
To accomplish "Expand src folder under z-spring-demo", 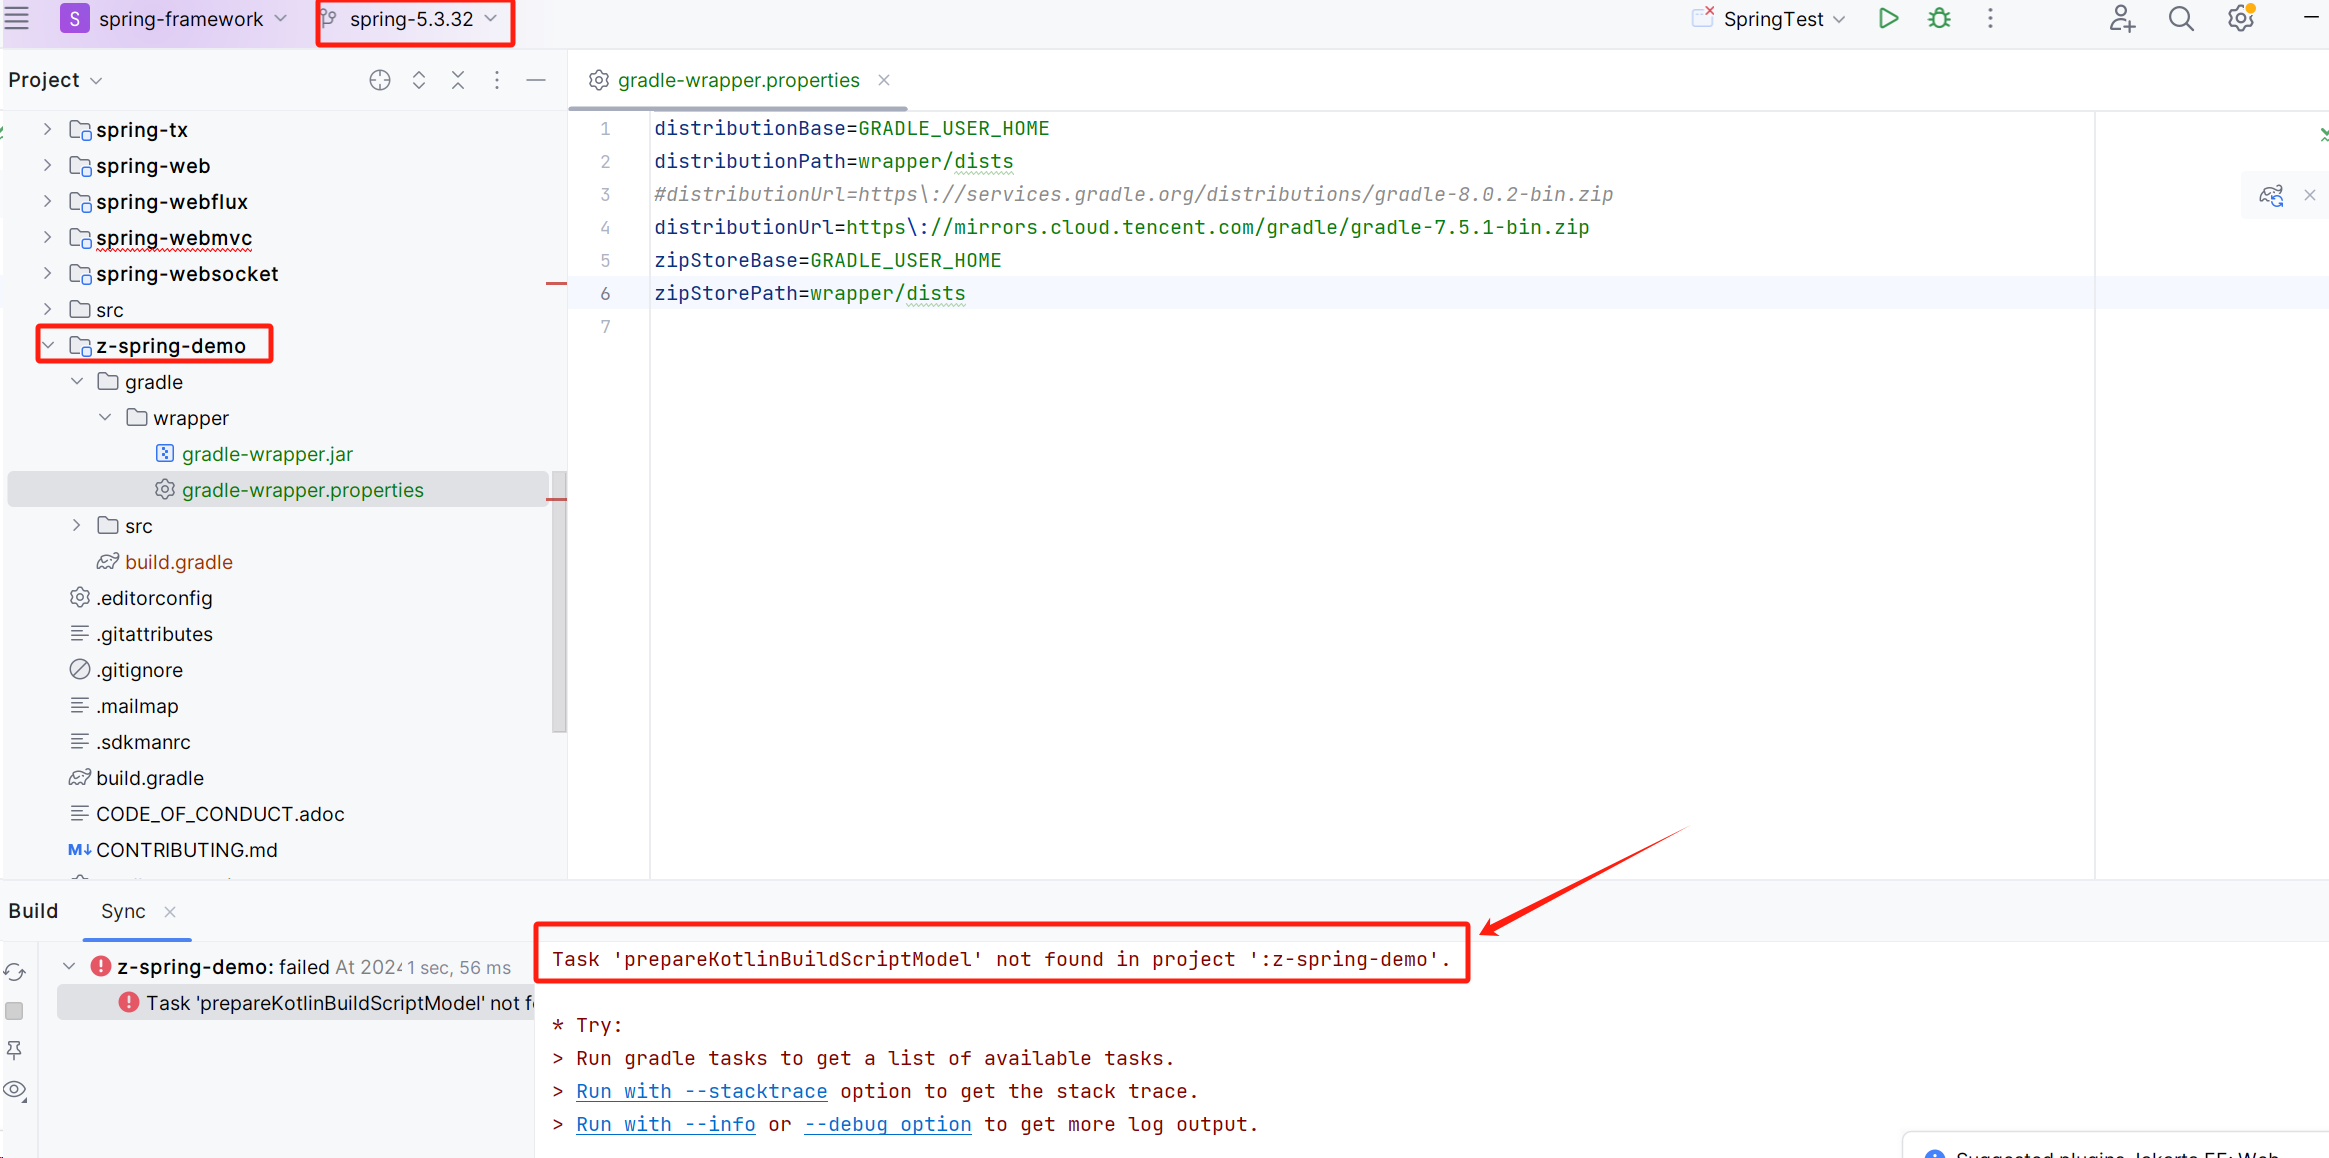I will (77, 526).
